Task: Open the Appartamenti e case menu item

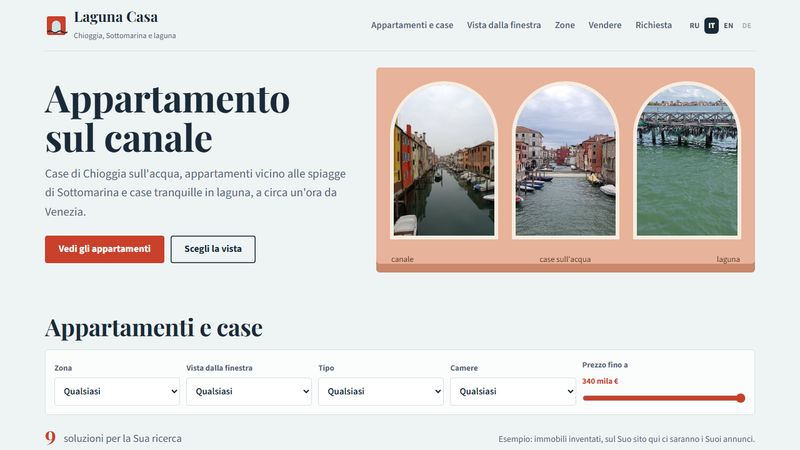Action: (x=412, y=25)
